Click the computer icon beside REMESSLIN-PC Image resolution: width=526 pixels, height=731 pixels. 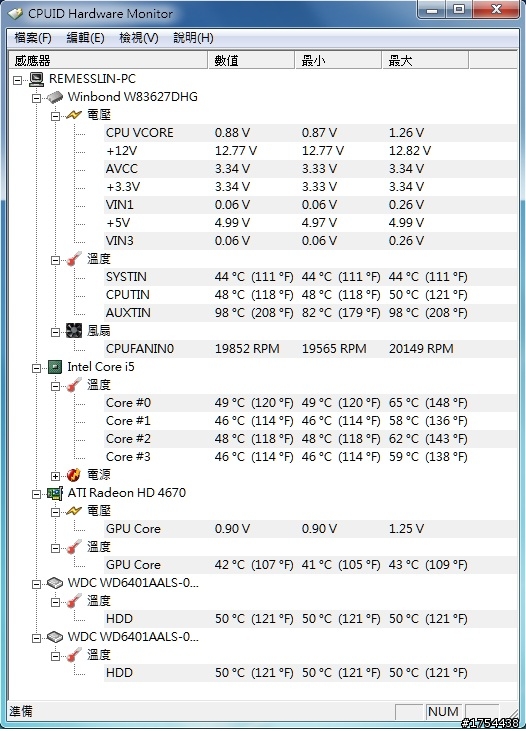click(36, 79)
